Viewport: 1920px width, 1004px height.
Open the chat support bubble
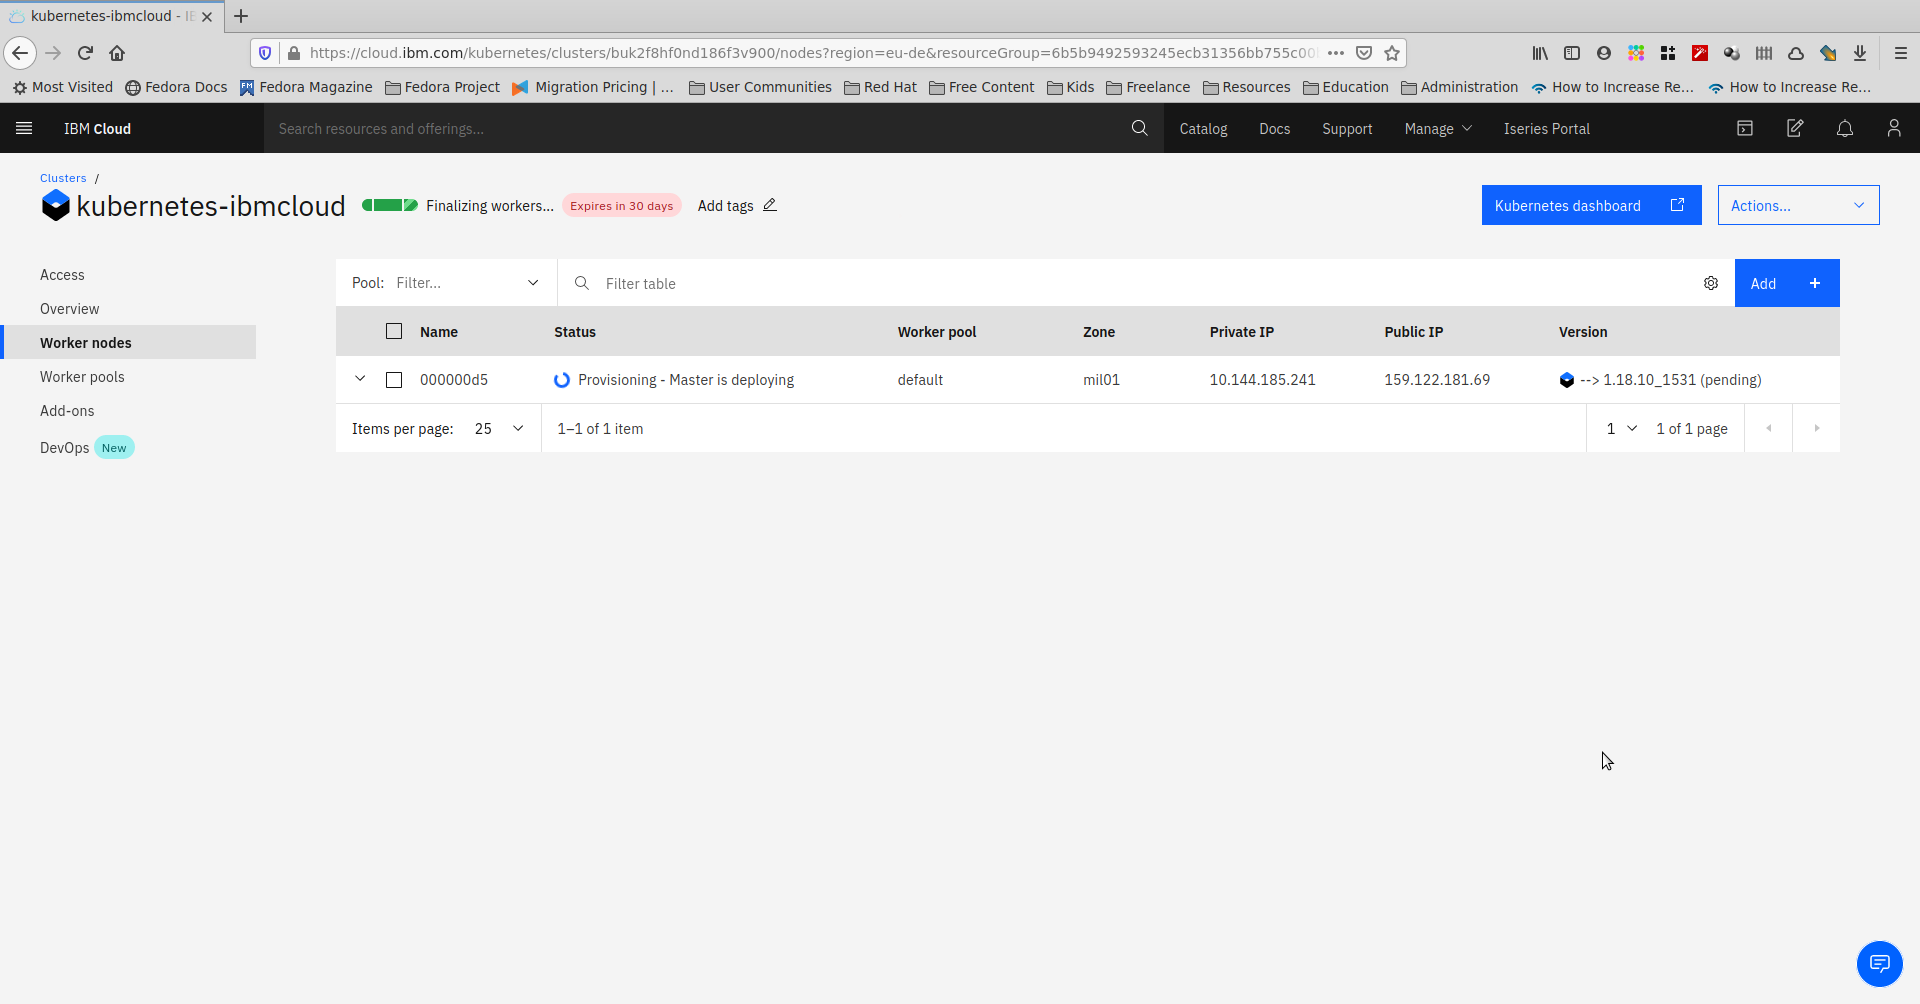coord(1880,964)
